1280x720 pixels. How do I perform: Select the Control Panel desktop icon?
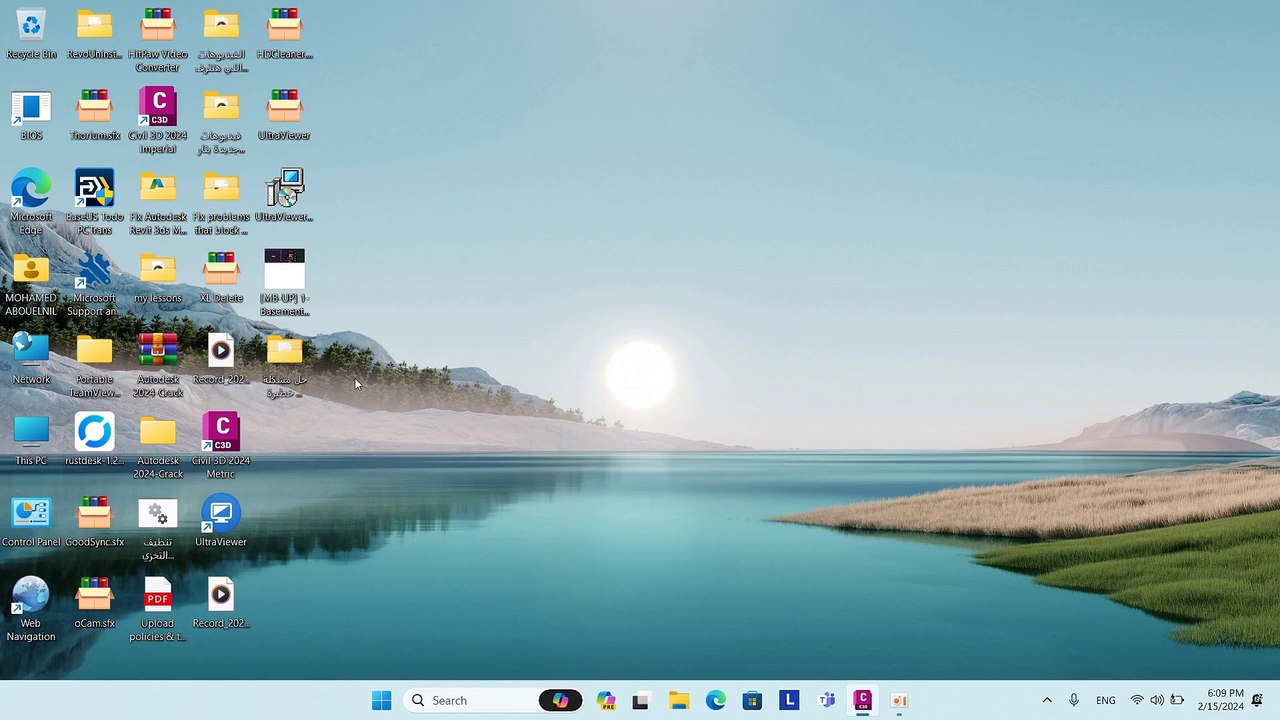point(31,514)
